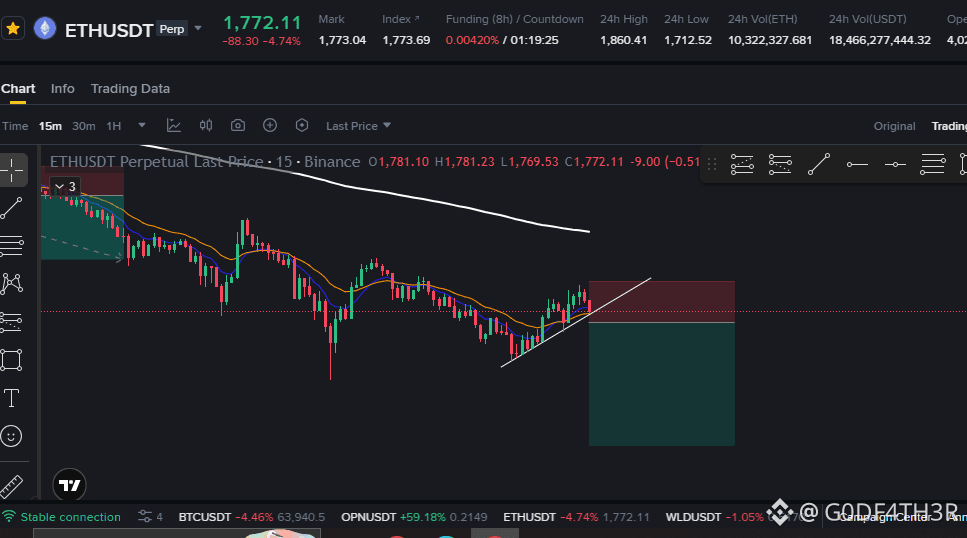The width and height of the screenshot is (967, 538).
Task: Click the 24h Vol(USDT) value
Action: 879,40
